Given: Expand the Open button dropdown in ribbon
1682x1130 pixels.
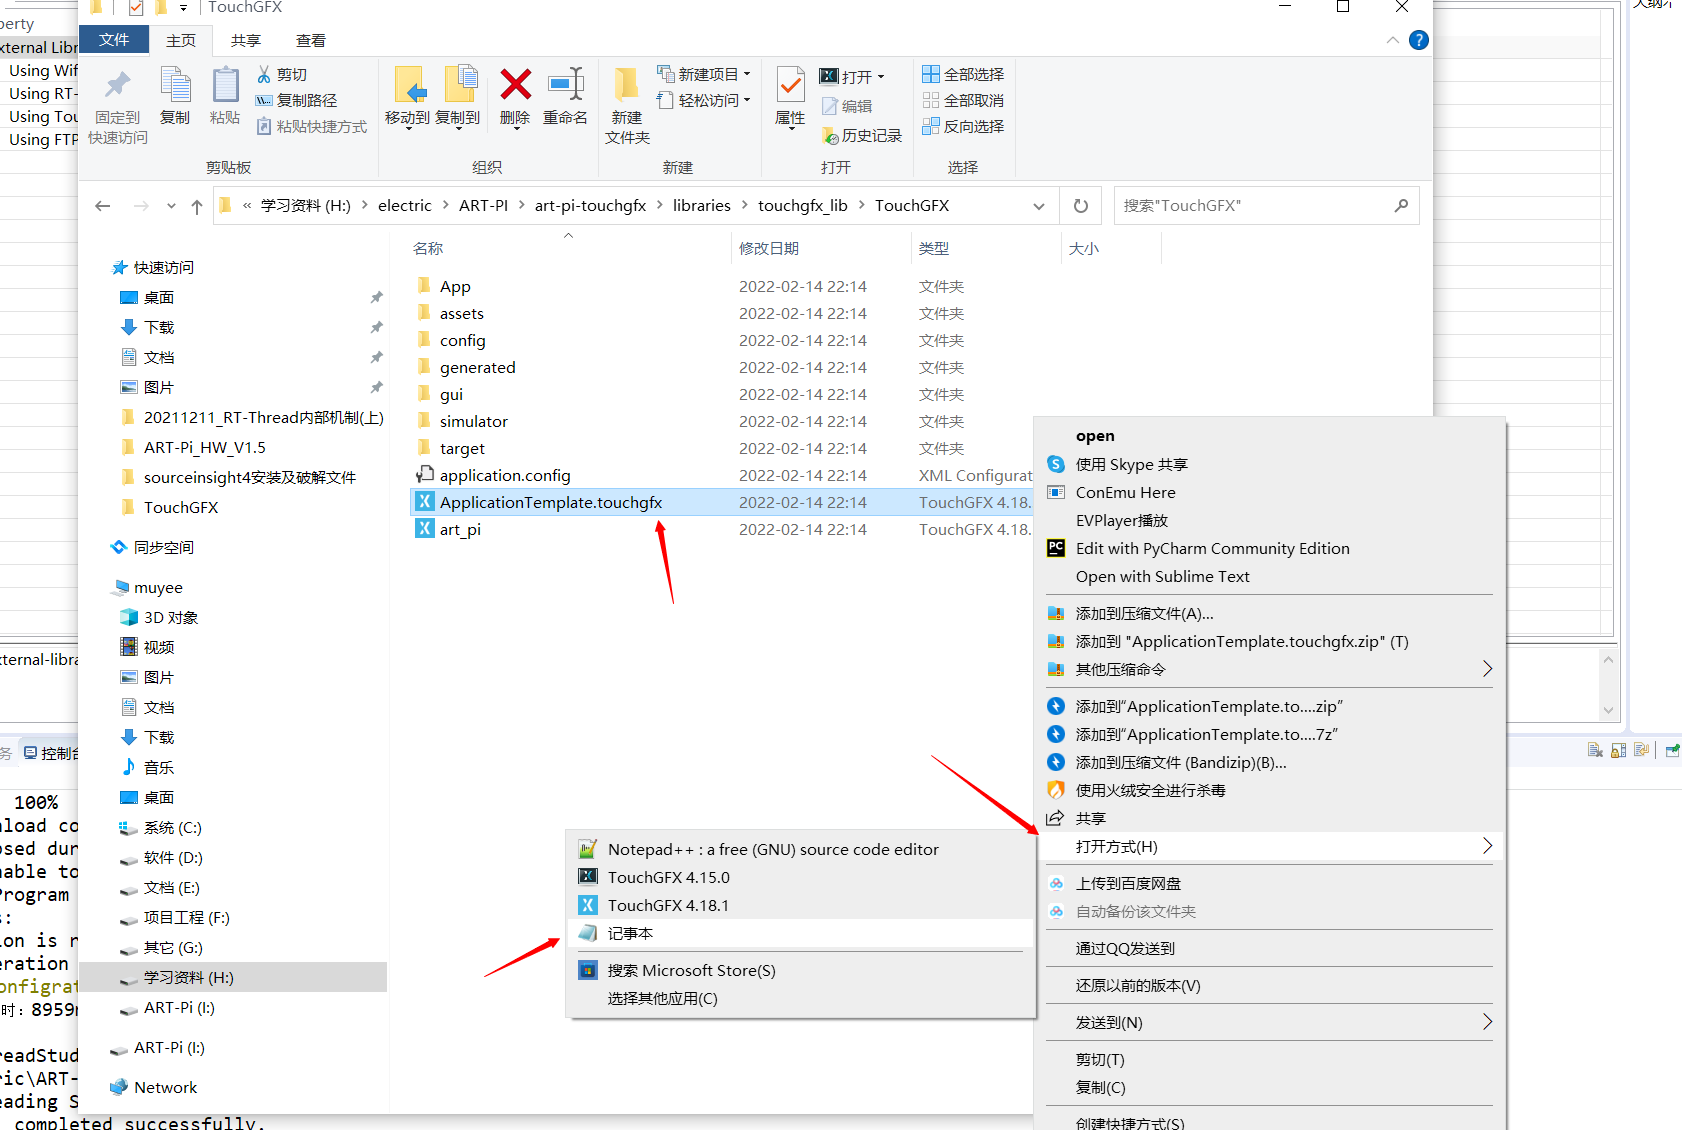Looking at the screenshot, I should click(881, 77).
